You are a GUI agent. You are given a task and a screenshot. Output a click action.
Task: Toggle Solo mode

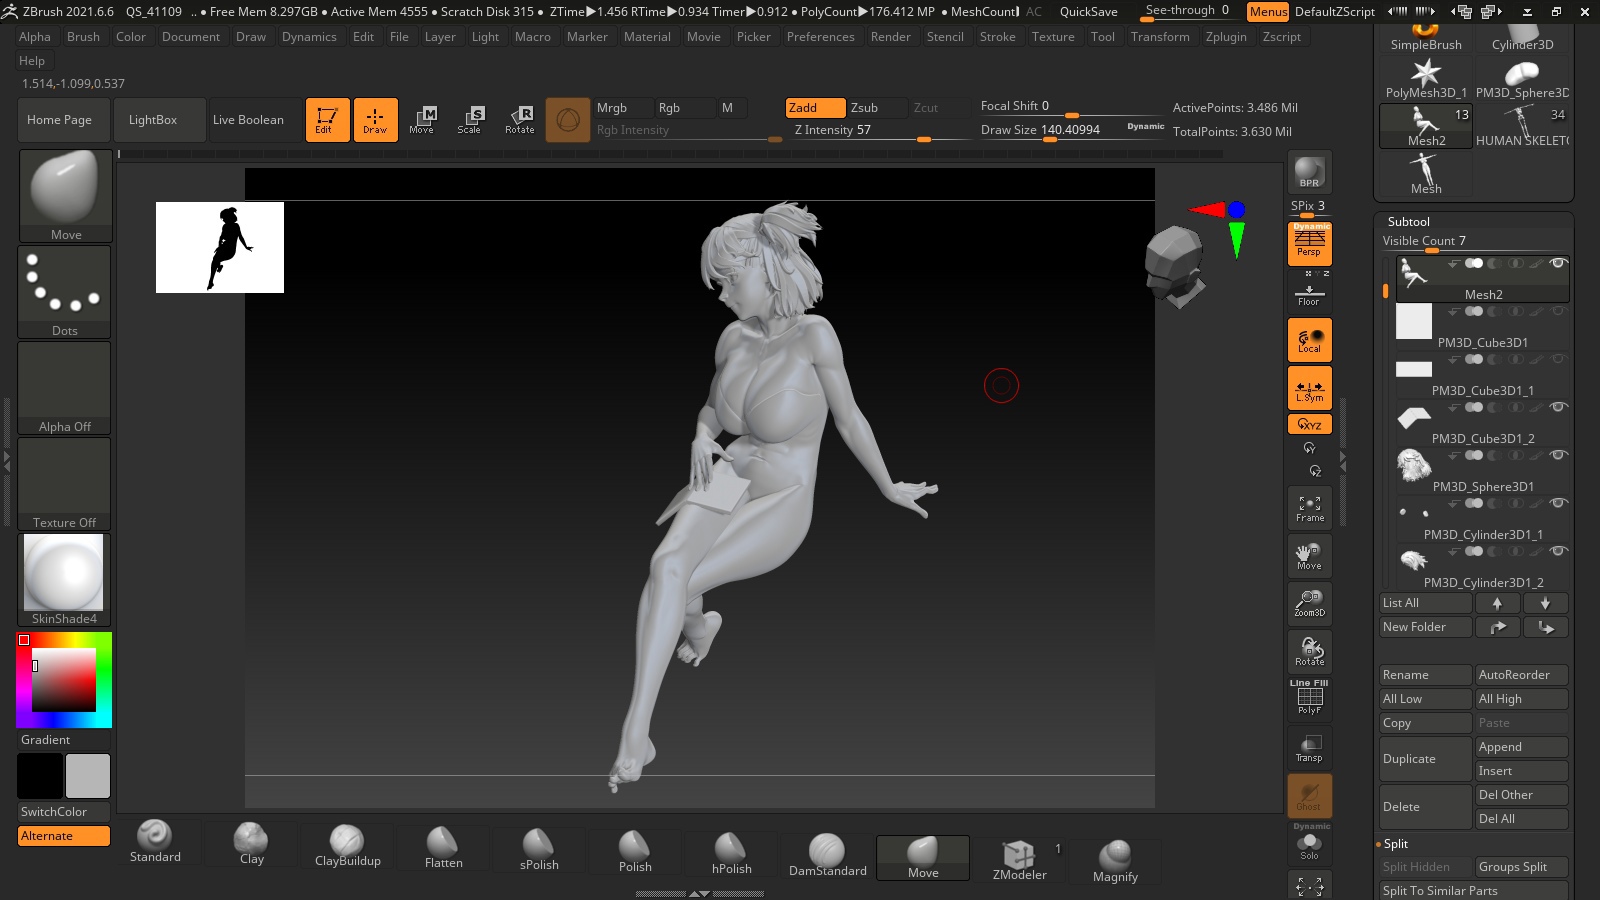tap(1310, 846)
